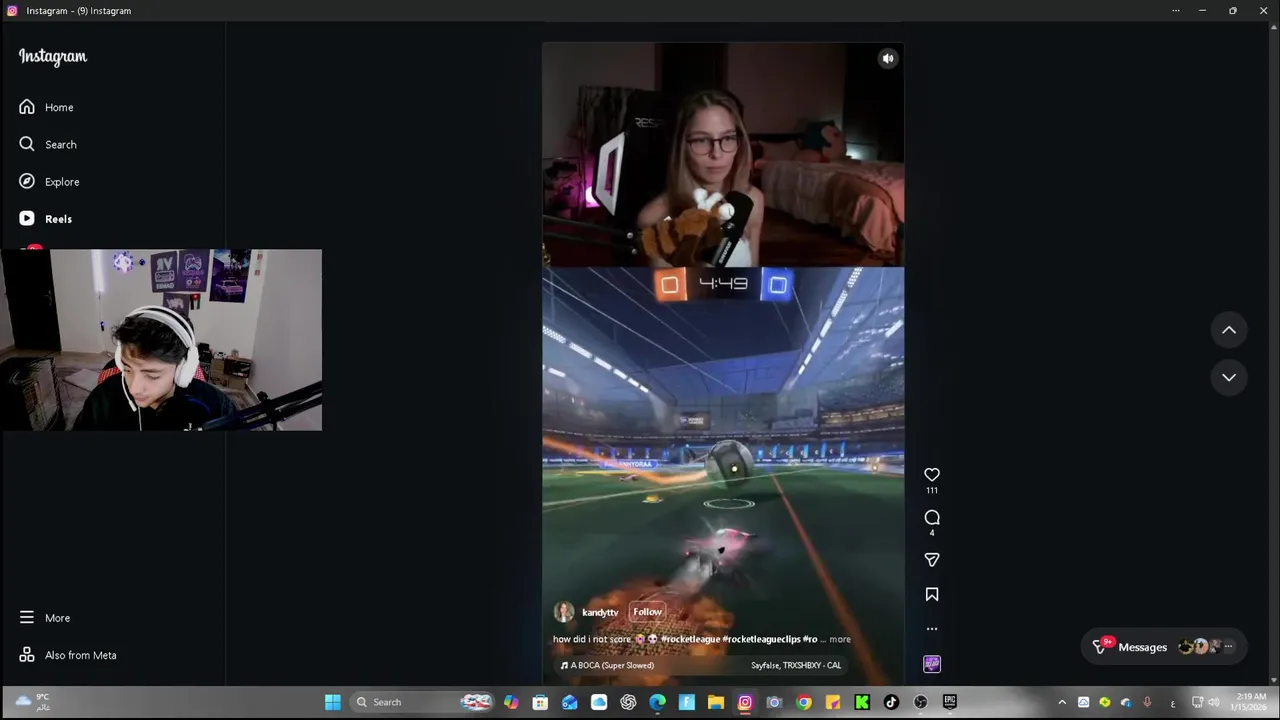This screenshot has width=1280, height=720.
Task: Open the volume tray icon
Action: pos(1214,702)
